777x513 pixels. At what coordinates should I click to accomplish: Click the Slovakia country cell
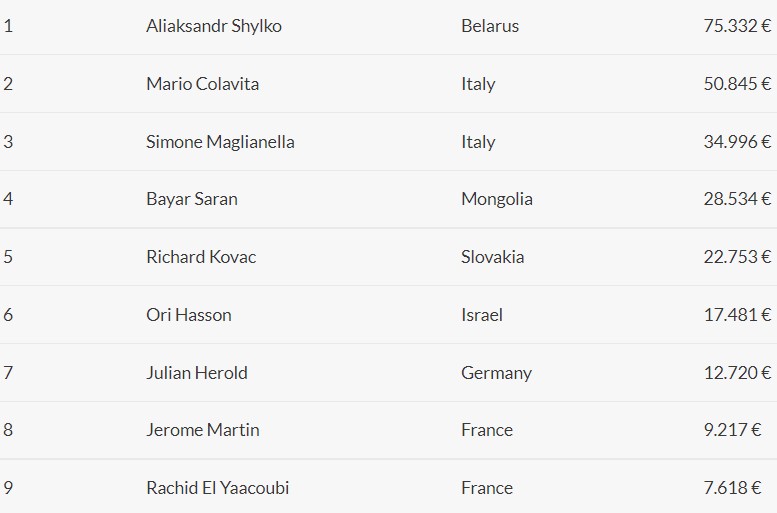pyautogui.click(x=492, y=257)
